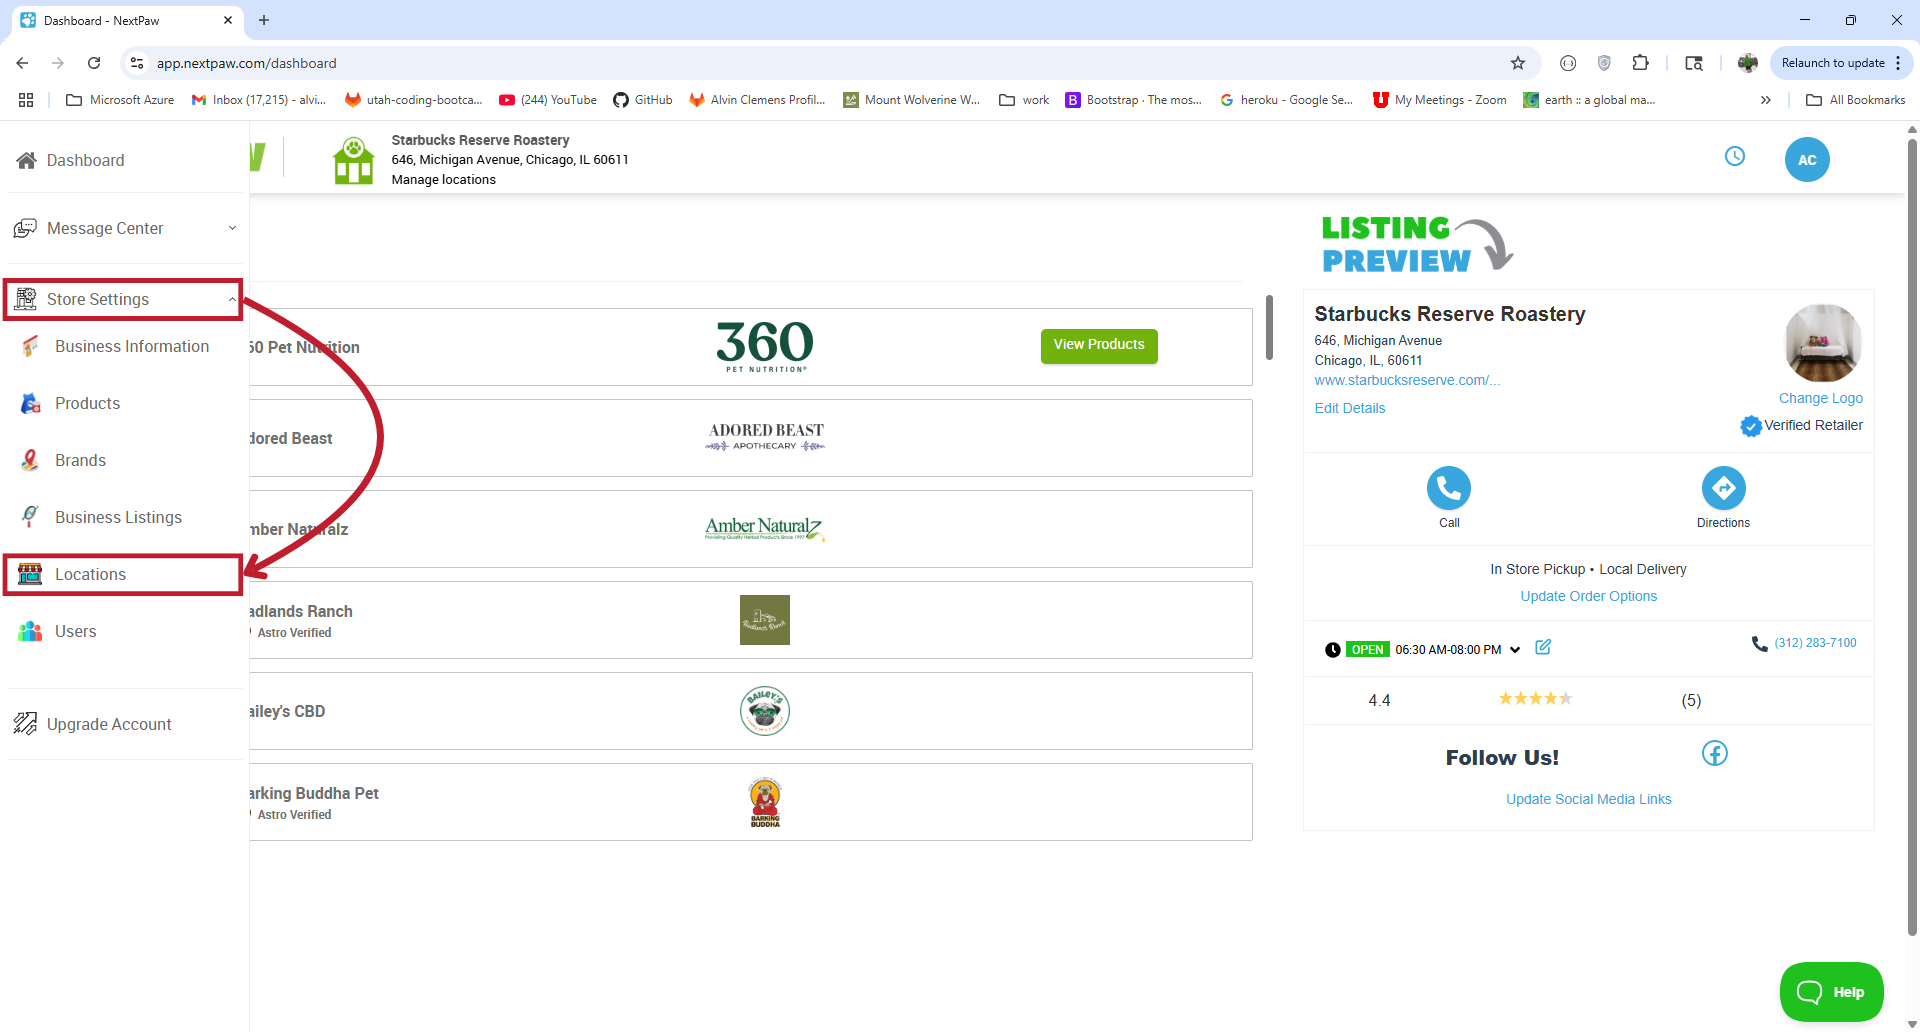This screenshot has width=1920, height=1032.
Task: Expand the store hours dropdown arrow
Action: click(1515, 650)
